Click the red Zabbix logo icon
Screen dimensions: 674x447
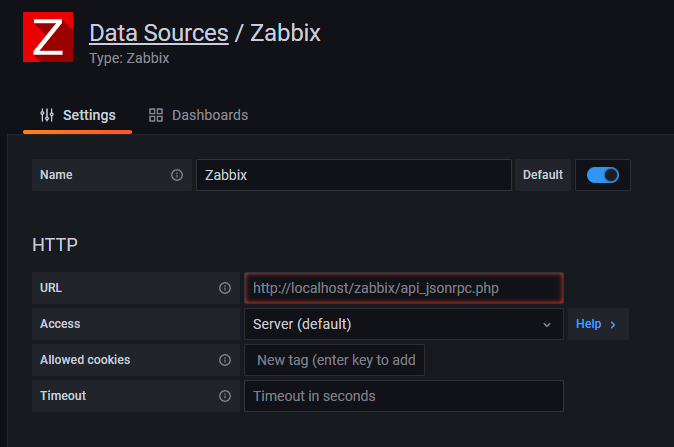(50, 38)
